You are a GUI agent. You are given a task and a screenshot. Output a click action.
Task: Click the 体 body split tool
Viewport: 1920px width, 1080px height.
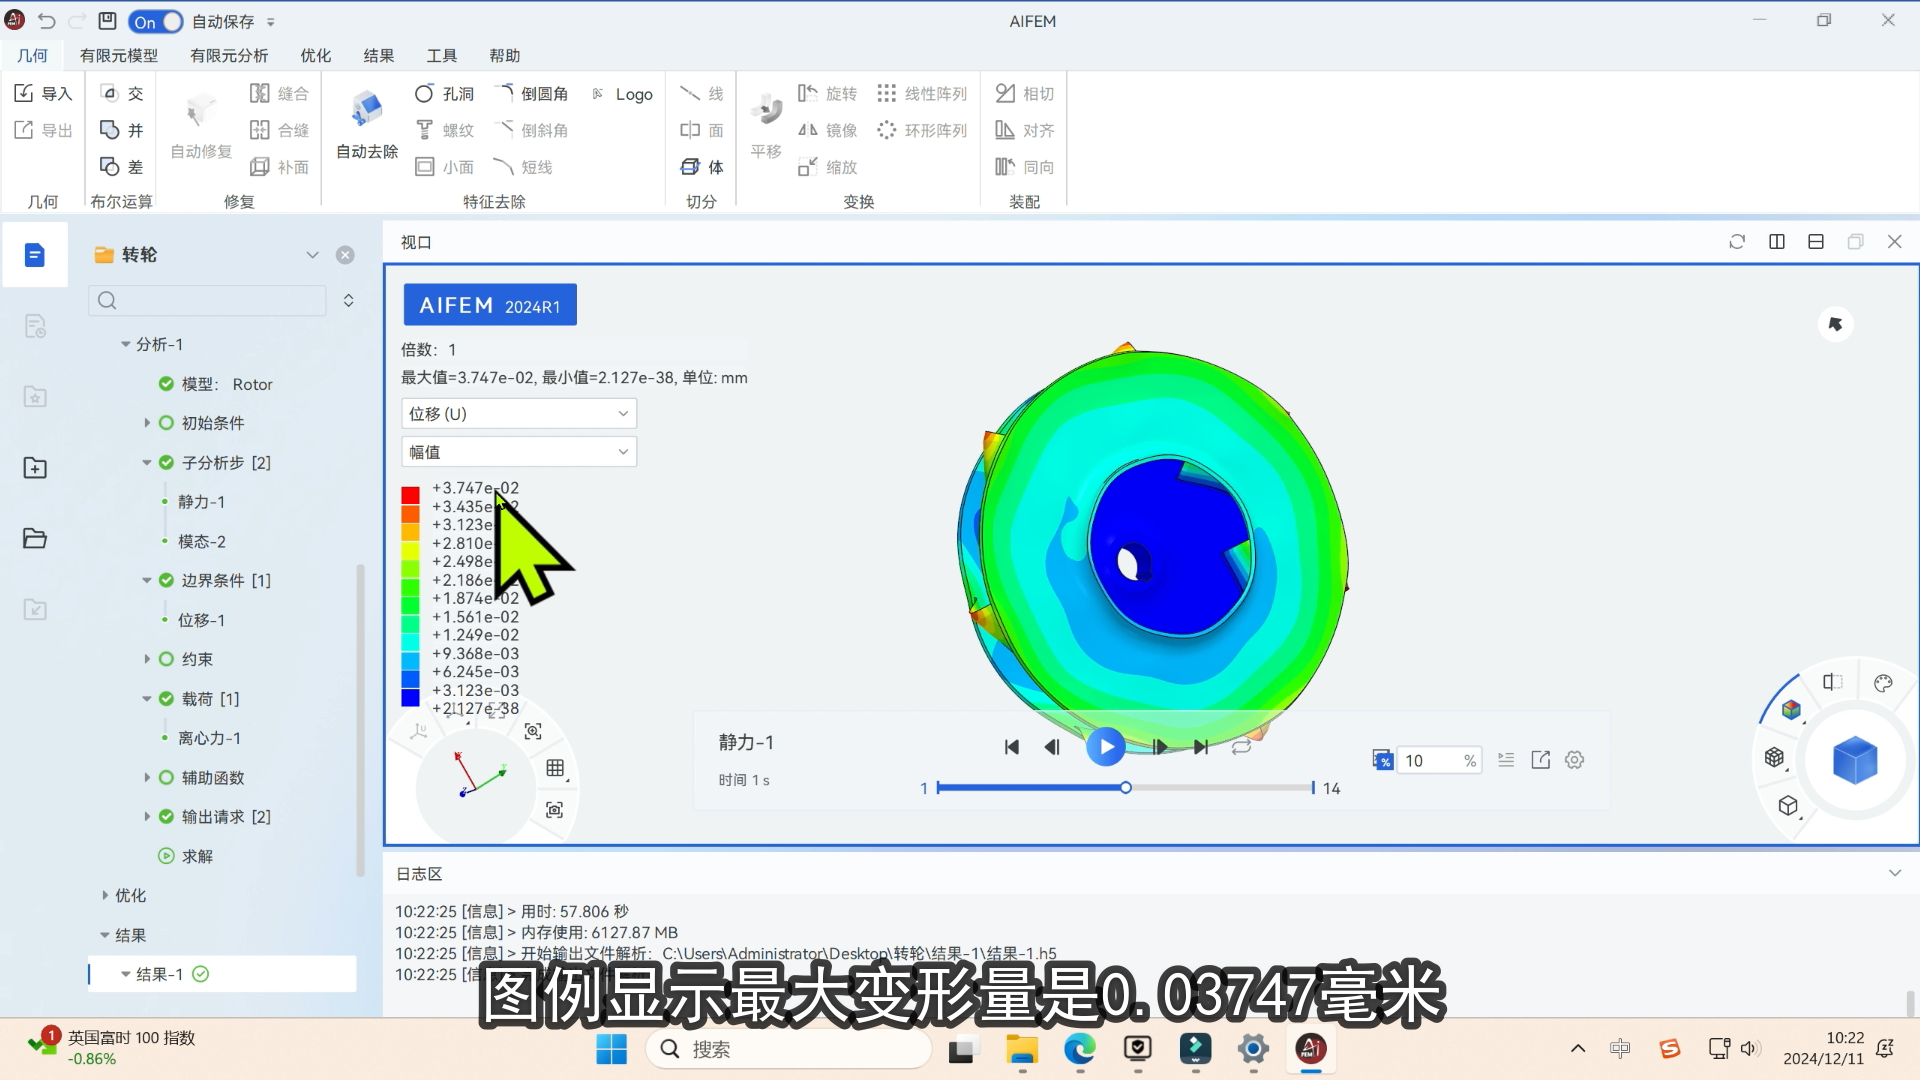click(x=702, y=167)
